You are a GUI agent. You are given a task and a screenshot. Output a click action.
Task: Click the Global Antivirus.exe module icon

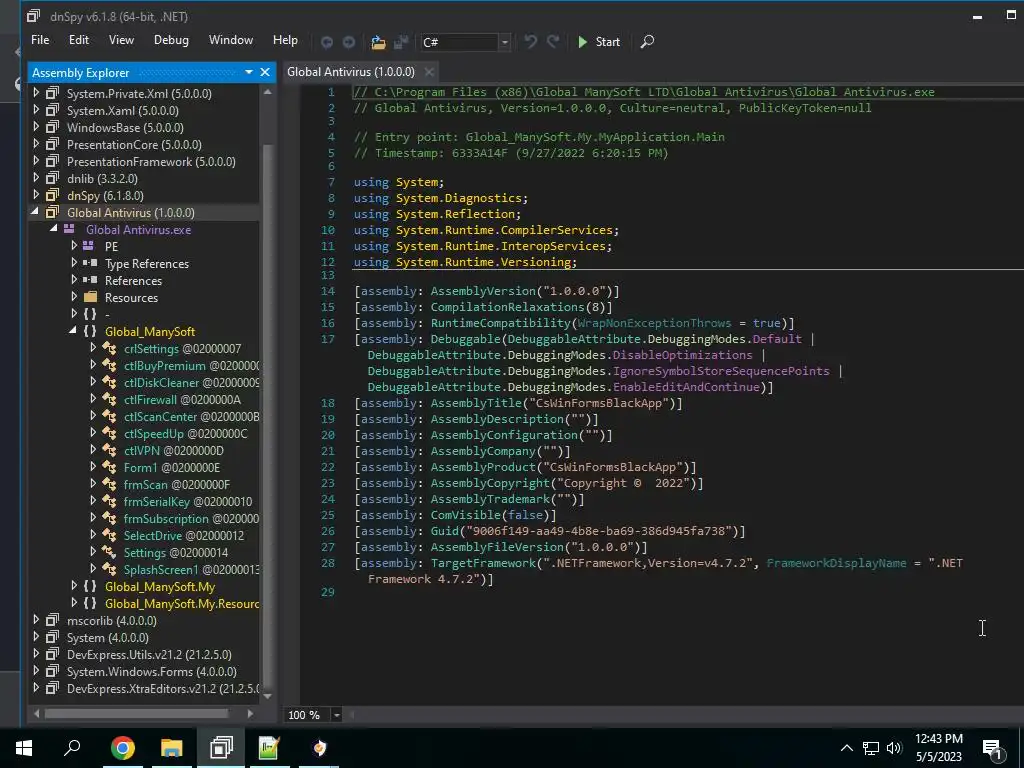point(69,229)
